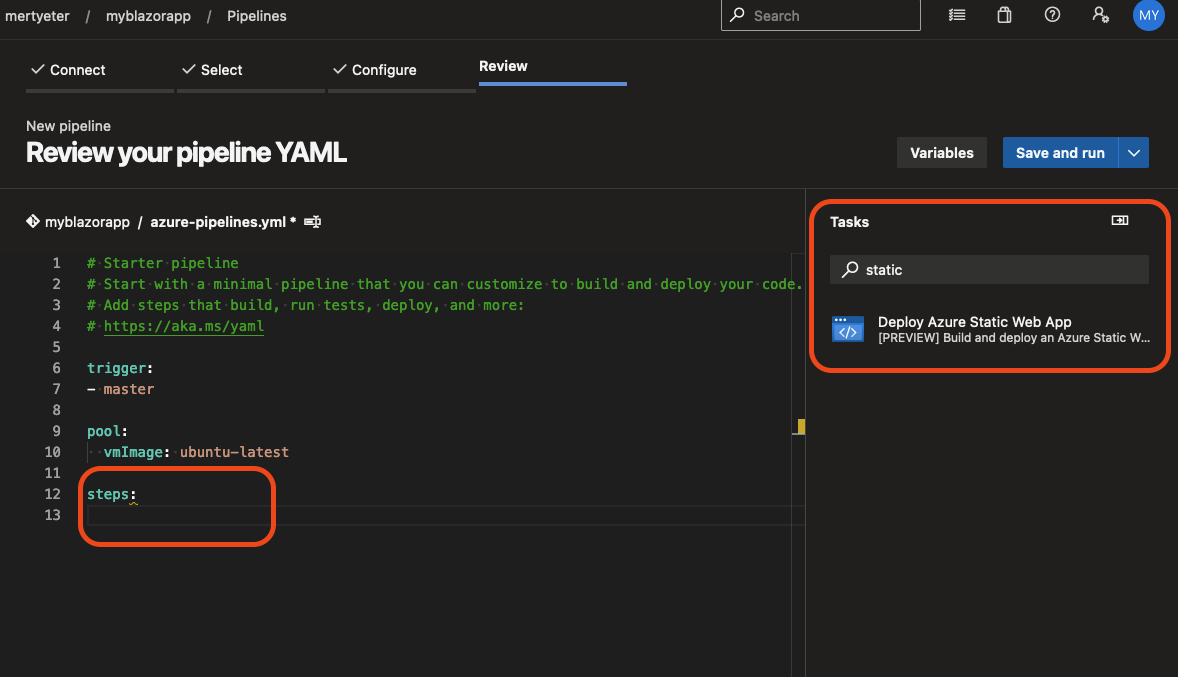Select the Deploy Azure Static Web App task

click(990, 329)
